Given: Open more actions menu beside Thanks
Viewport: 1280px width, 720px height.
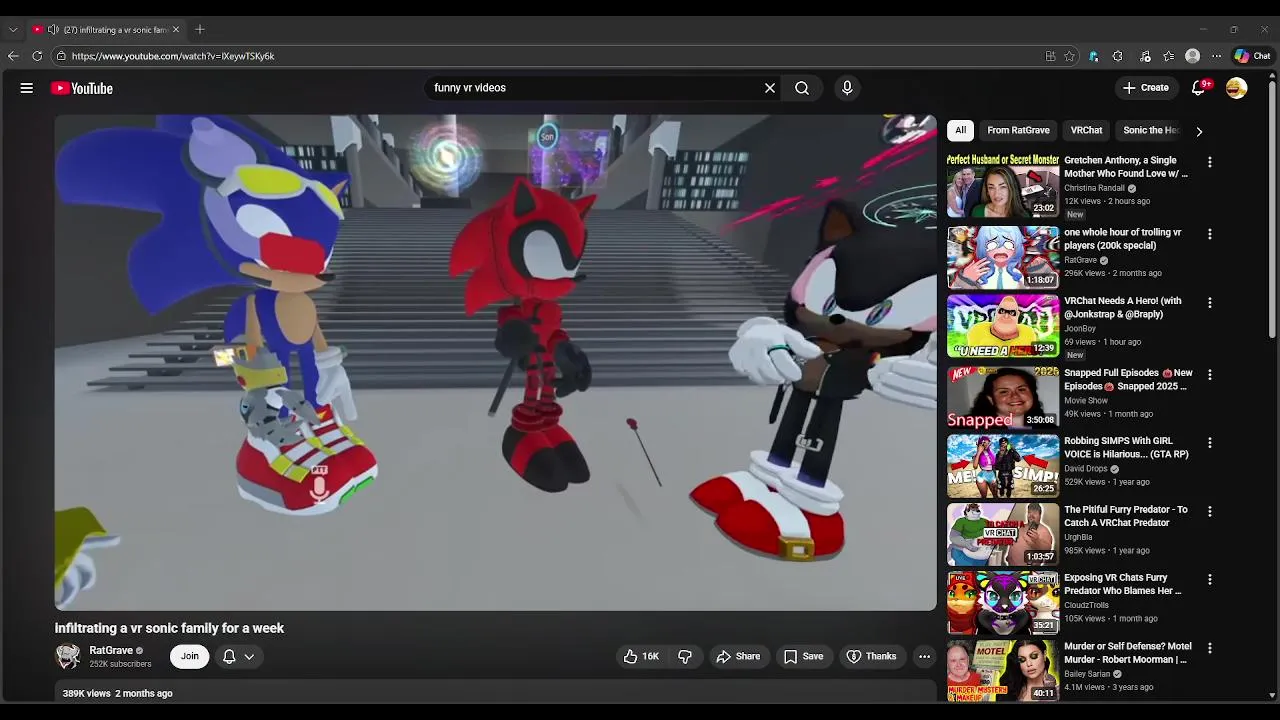Looking at the screenshot, I should pos(924,656).
